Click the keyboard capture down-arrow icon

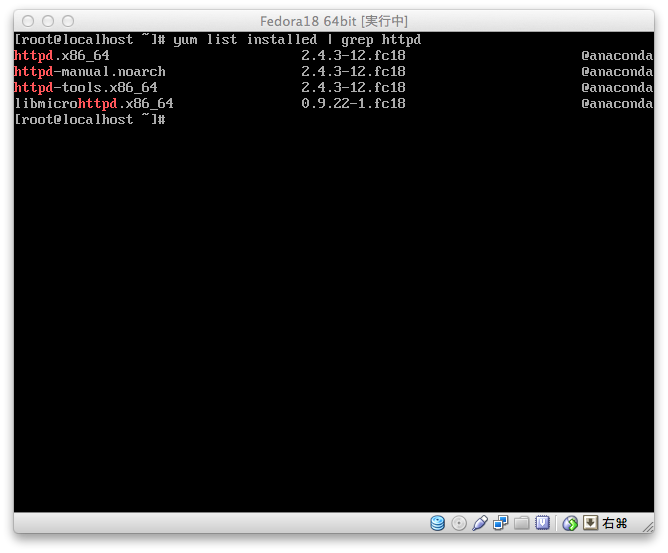(590, 523)
